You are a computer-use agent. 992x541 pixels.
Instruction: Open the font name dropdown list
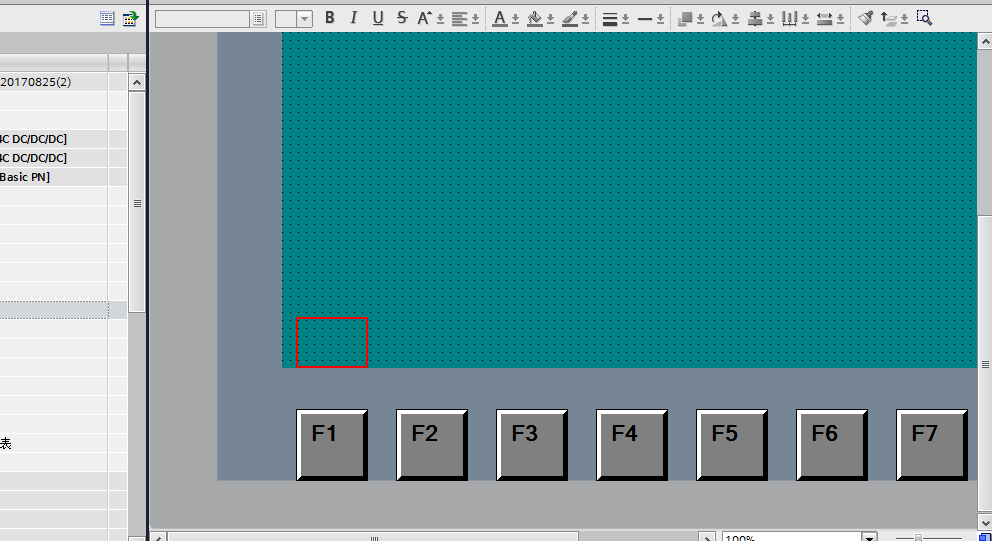(x=259, y=19)
